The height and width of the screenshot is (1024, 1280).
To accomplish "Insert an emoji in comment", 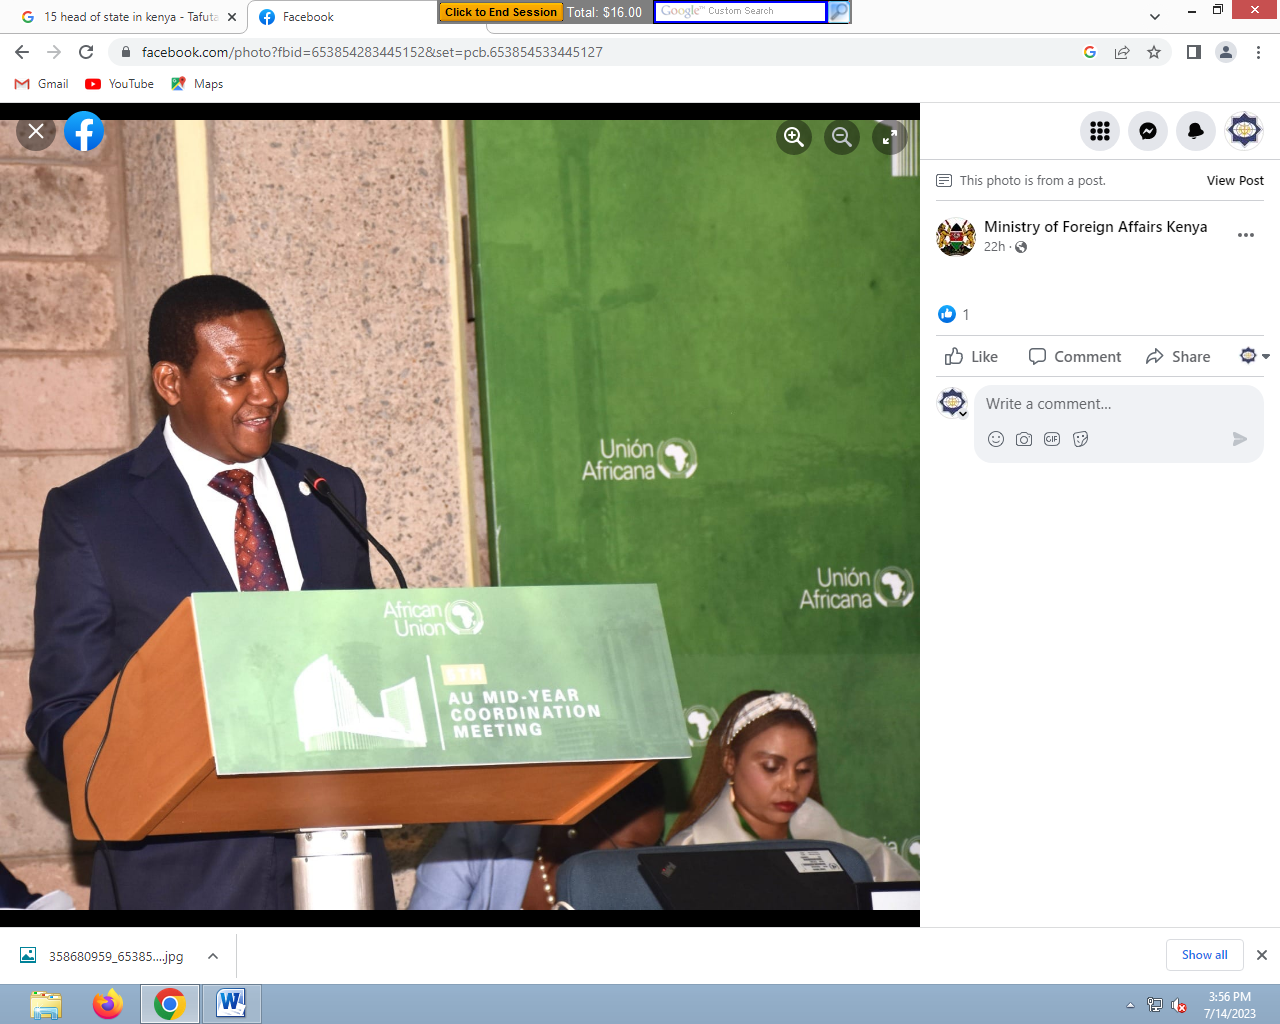I will click(996, 439).
